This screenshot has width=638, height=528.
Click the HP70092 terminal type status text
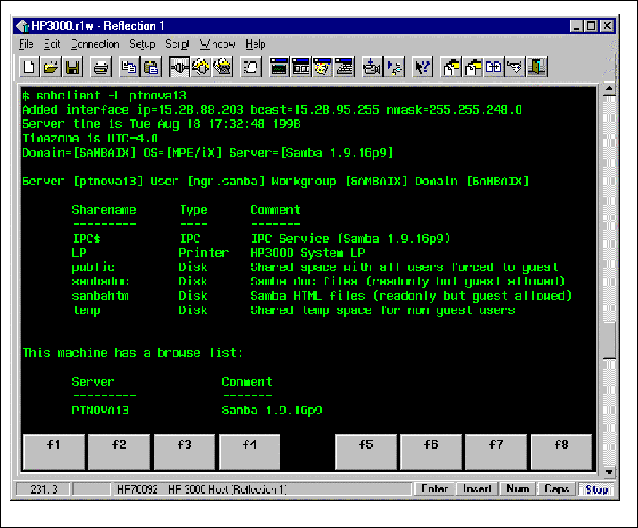137,489
